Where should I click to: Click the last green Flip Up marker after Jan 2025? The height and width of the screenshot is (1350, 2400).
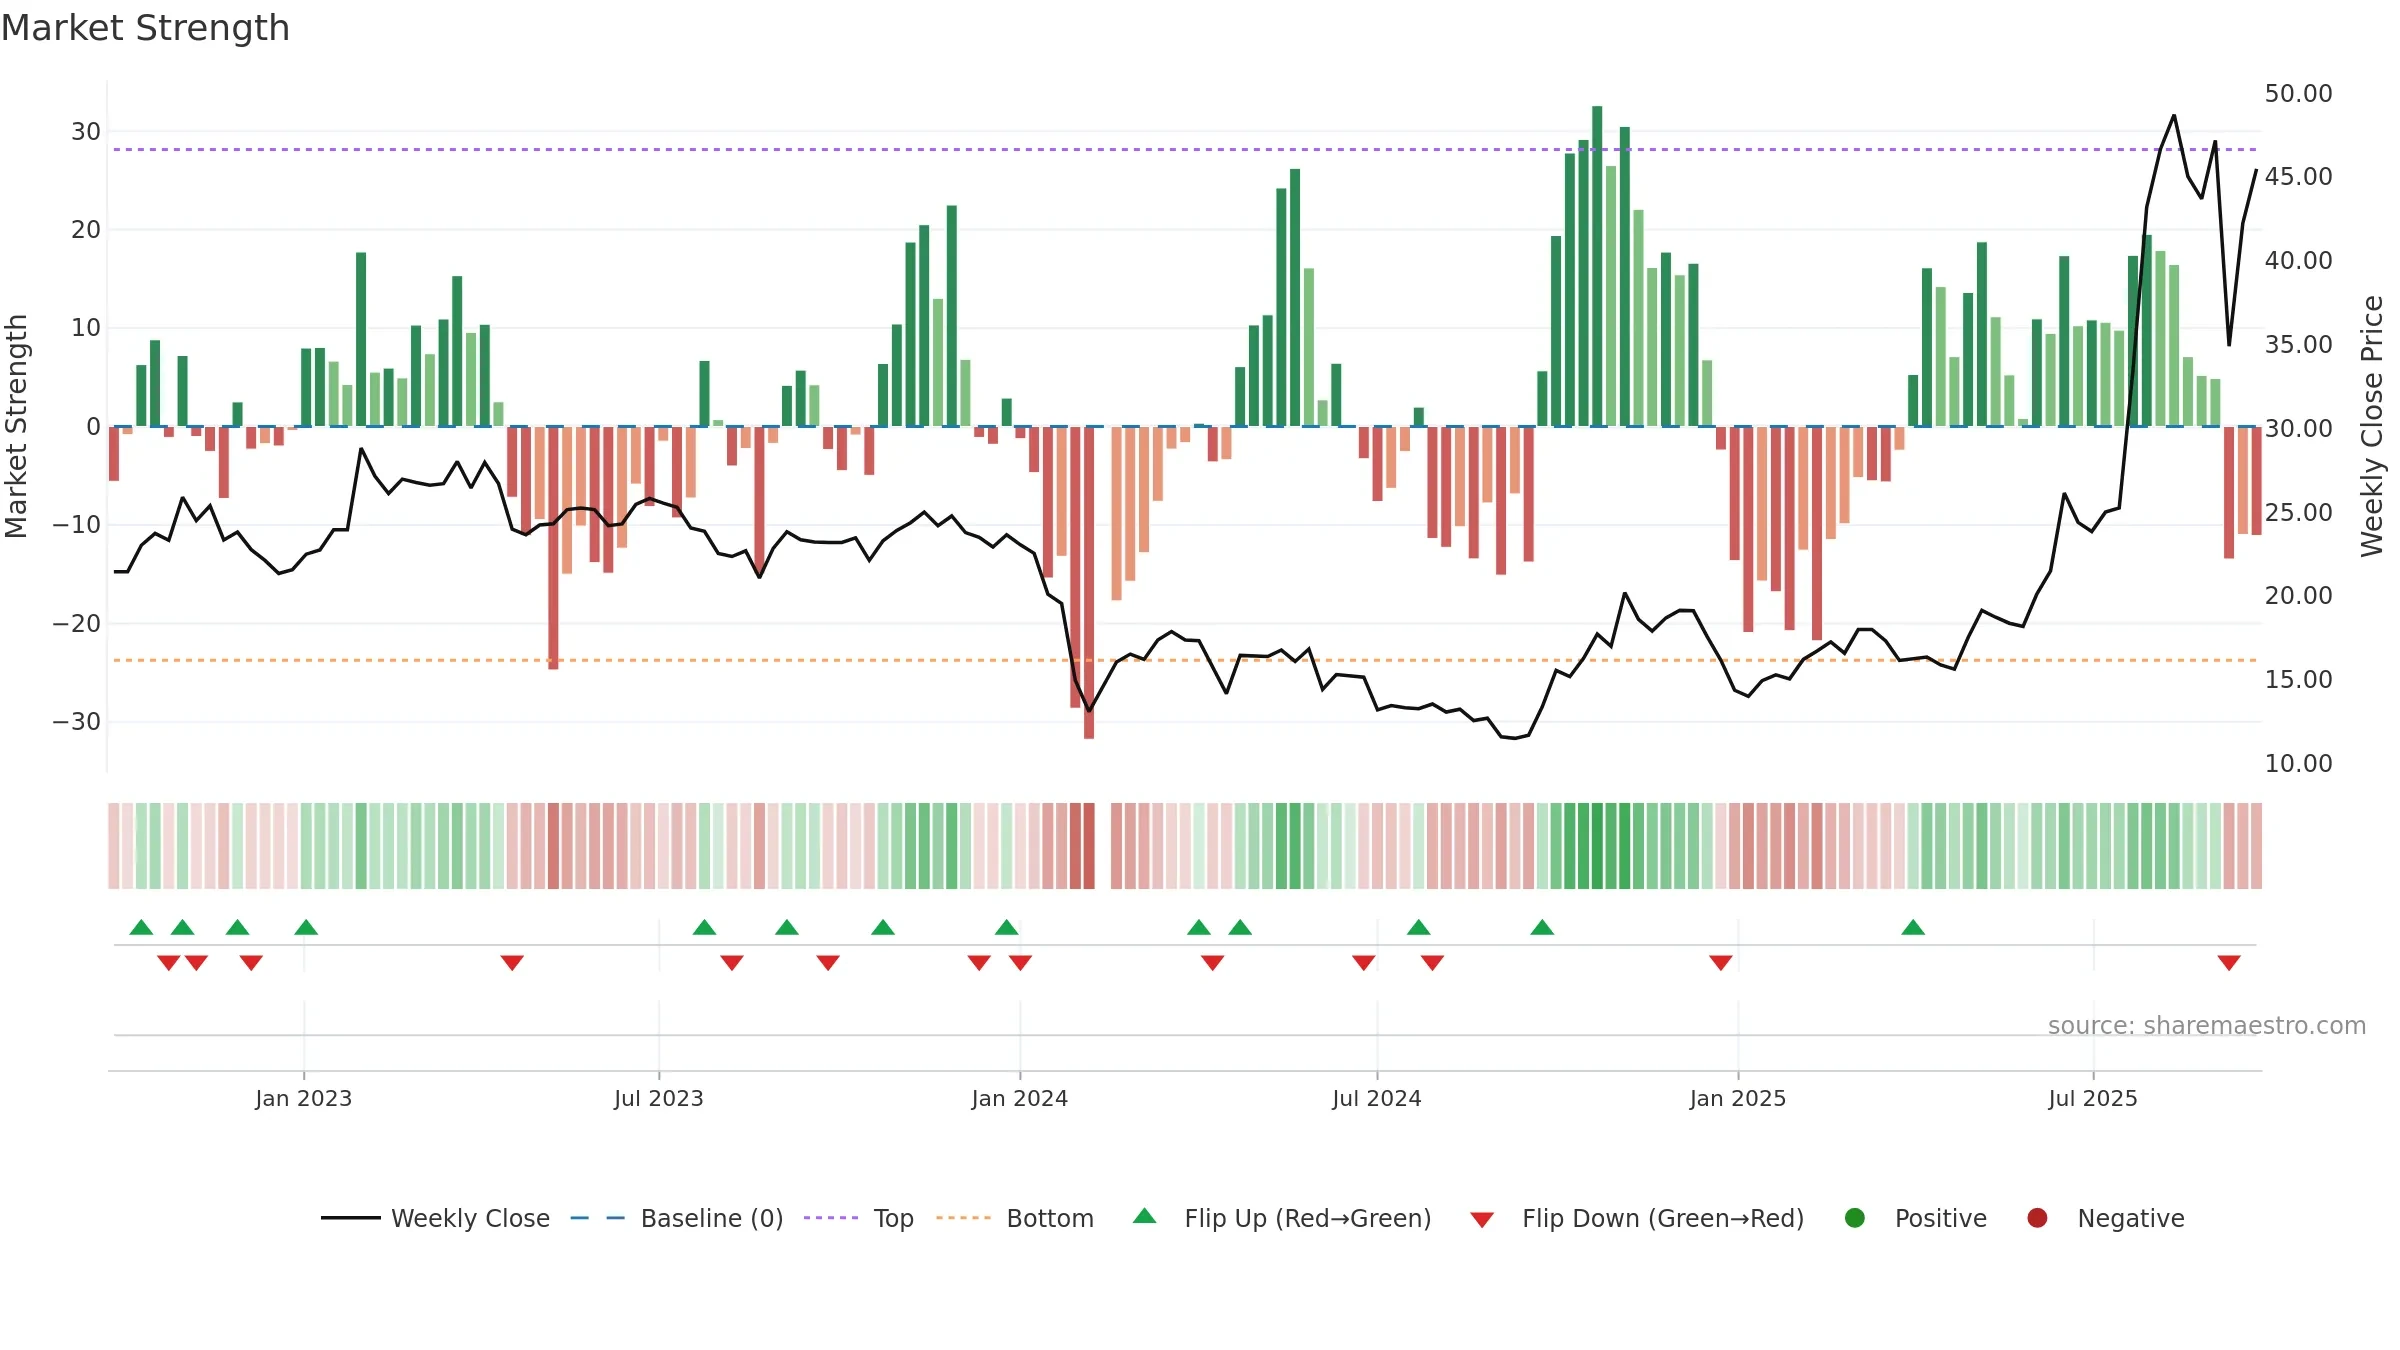click(1913, 927)
